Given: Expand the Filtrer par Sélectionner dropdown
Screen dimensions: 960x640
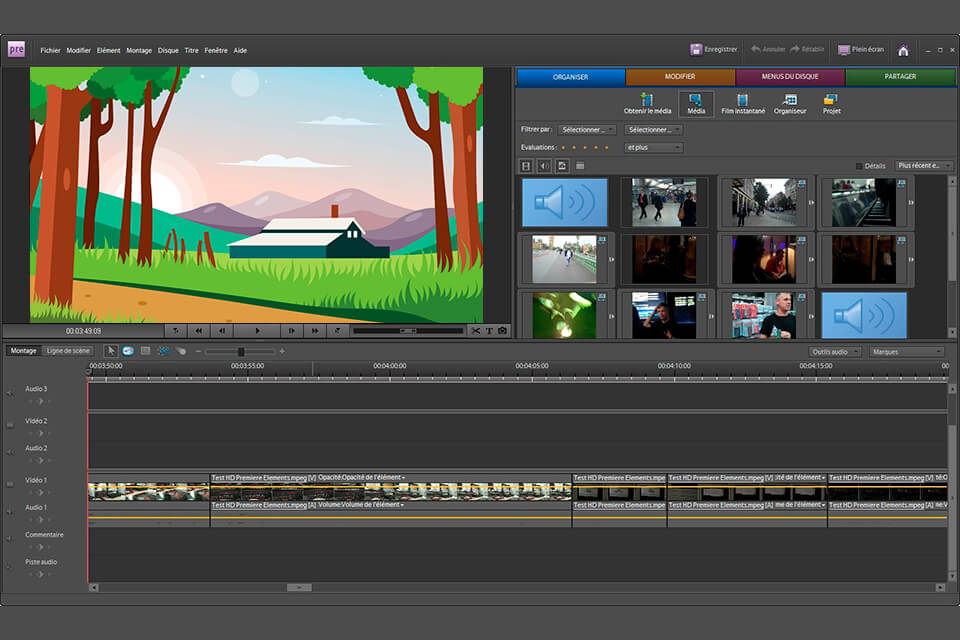Looking at the screenshot, I should point(587,129).
